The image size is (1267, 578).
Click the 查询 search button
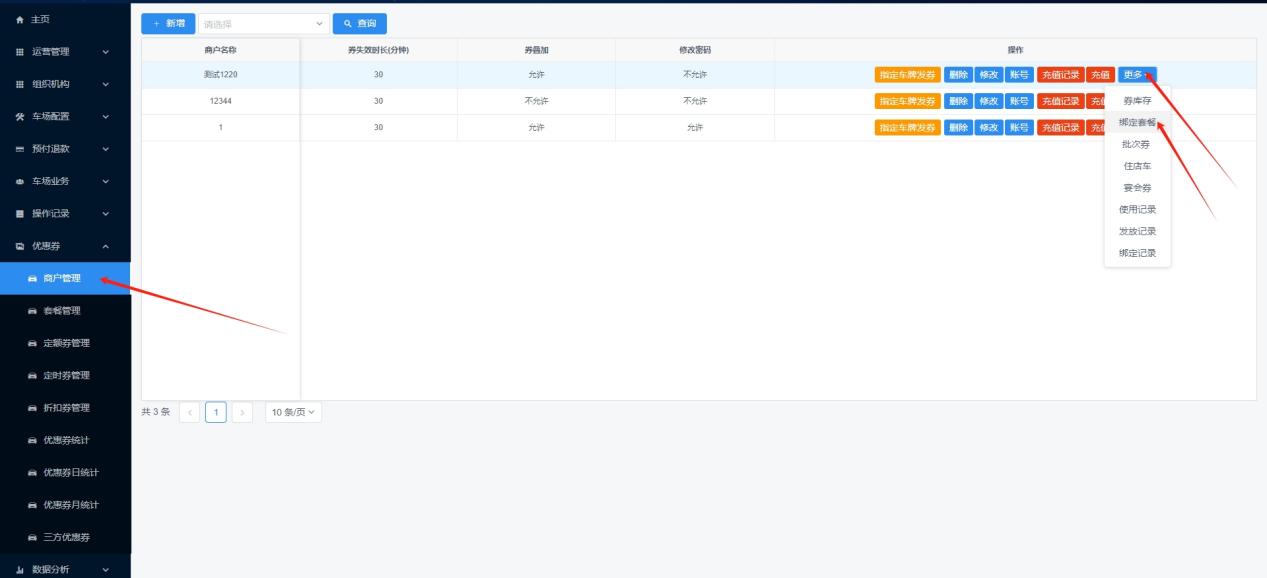(x=359, y=24)
